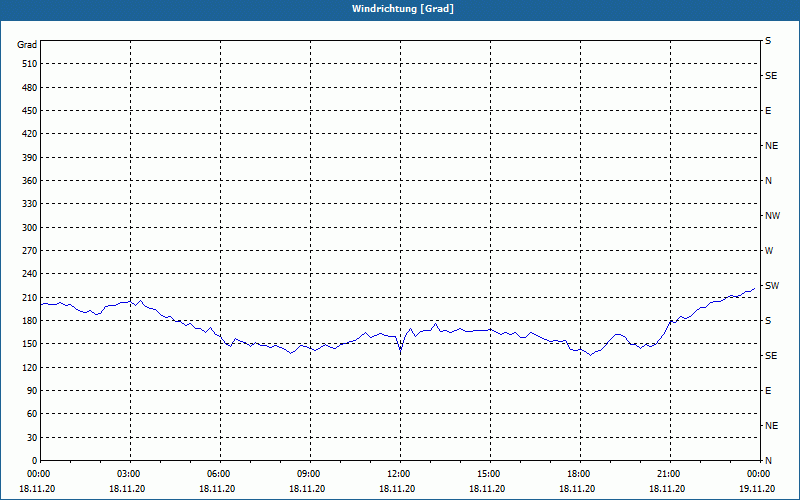Pick the 300 degree axis label
The height and width of the screenshot is (500, 800).
tap(29, 228)
